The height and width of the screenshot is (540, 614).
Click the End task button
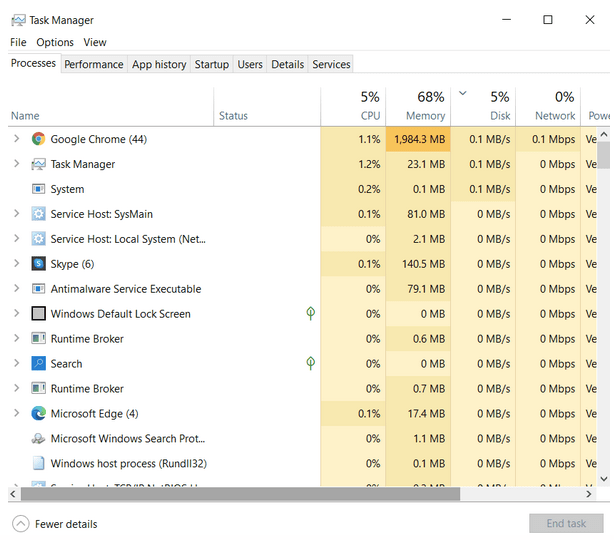pos(566,524)
